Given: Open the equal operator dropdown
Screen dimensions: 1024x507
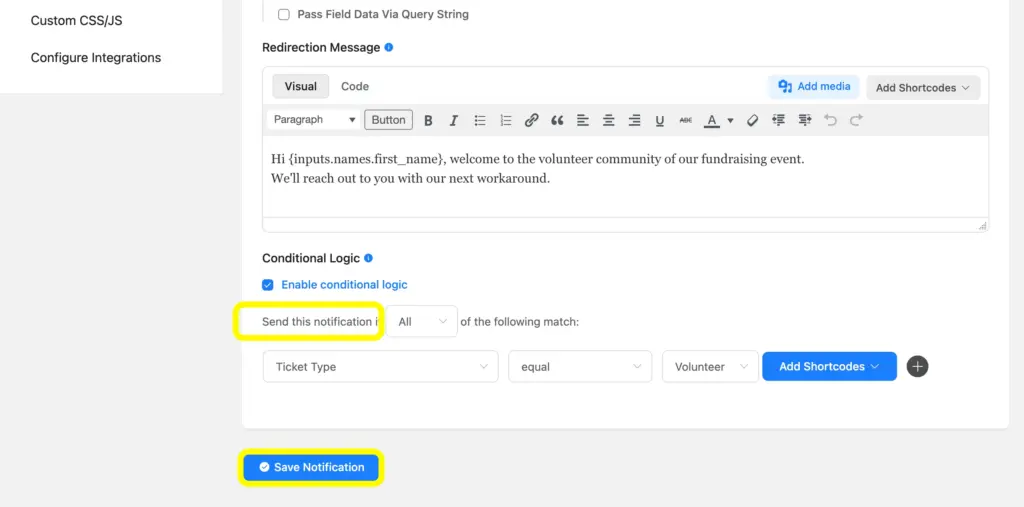Looking at the screenshot, I should click(x=580, y=367).
